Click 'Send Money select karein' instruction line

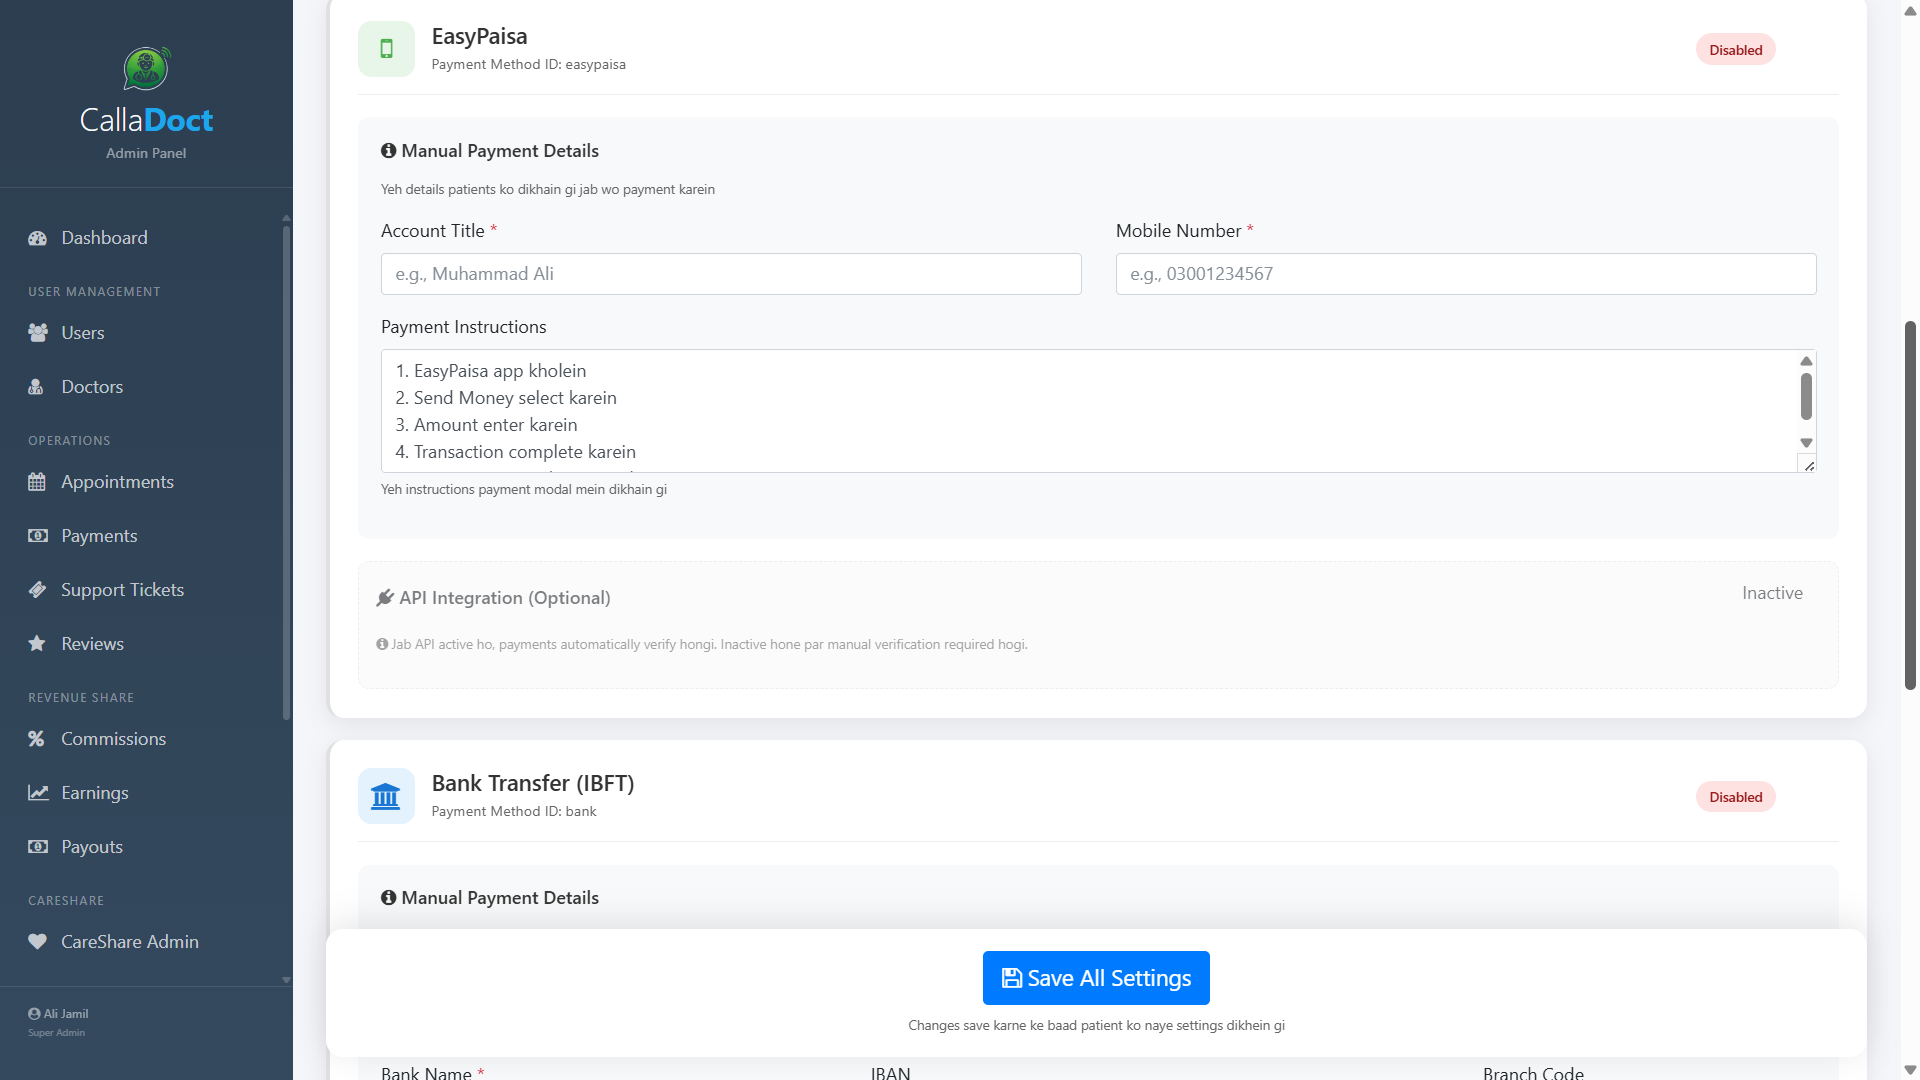coord(506,398)
